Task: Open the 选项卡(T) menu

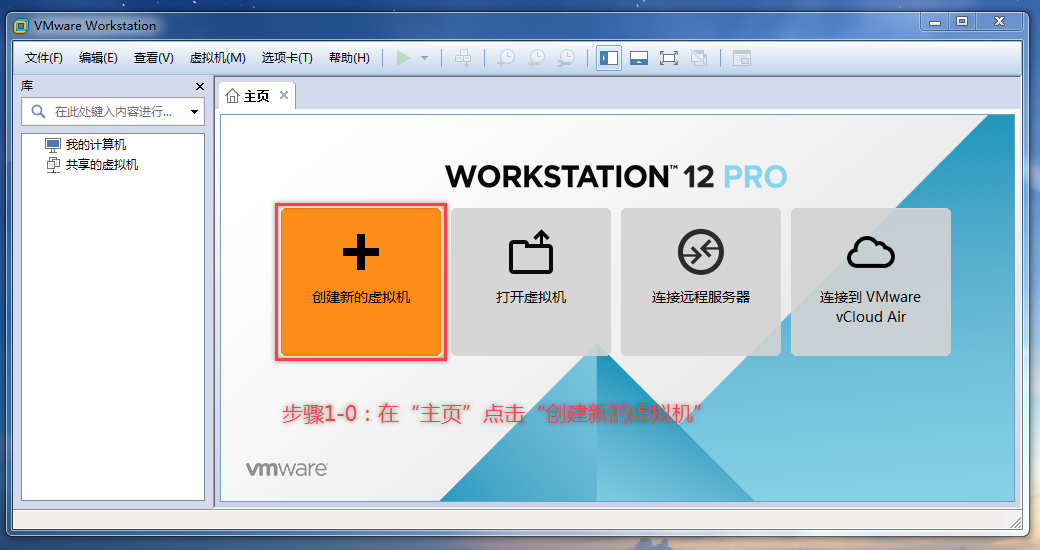Action: point(287,58)
